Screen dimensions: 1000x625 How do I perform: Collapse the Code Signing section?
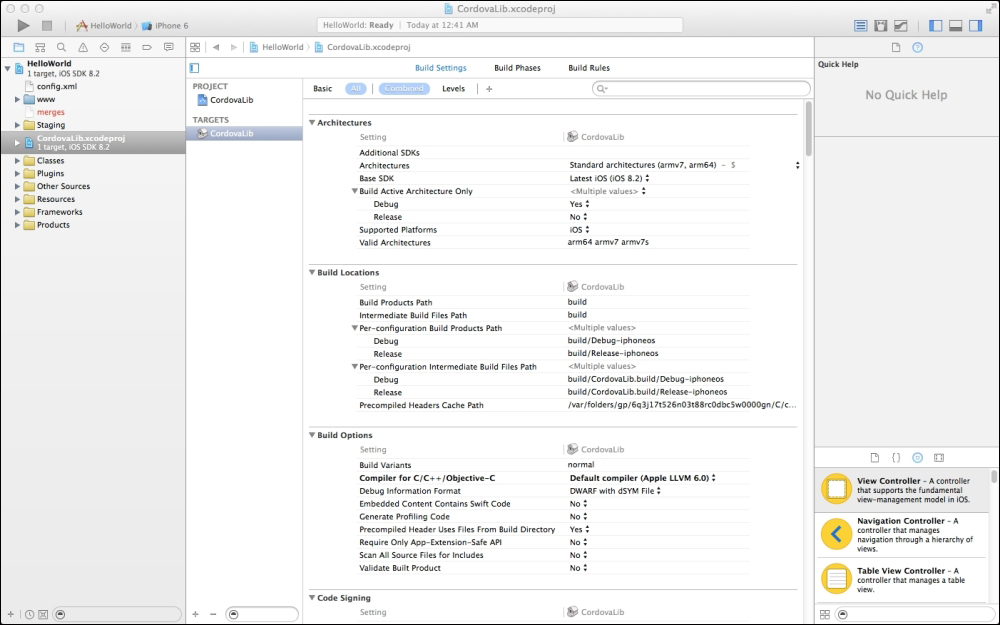(x=312, y=598)
